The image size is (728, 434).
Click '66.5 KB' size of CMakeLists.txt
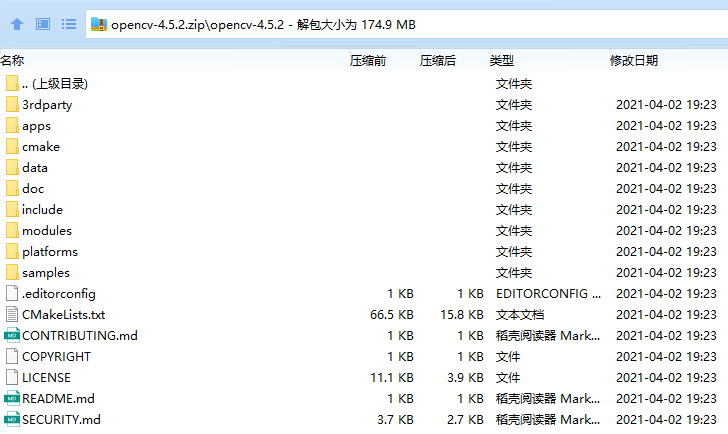pos(391,315)
